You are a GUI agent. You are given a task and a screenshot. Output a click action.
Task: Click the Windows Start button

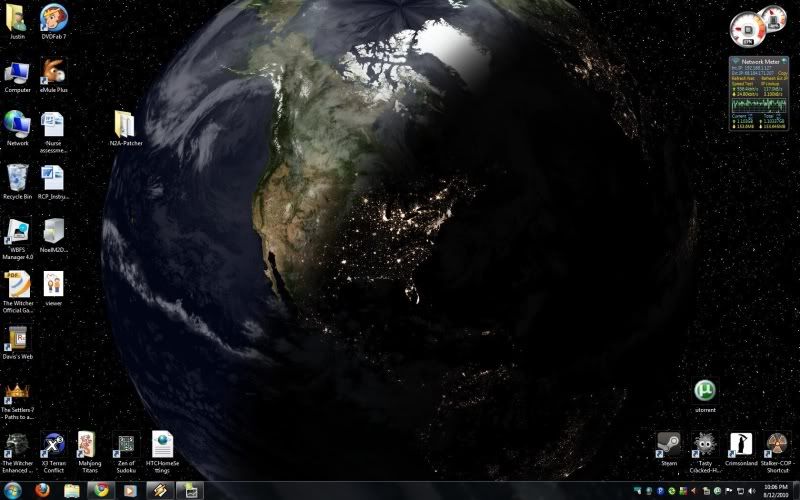tap(13, 490)
